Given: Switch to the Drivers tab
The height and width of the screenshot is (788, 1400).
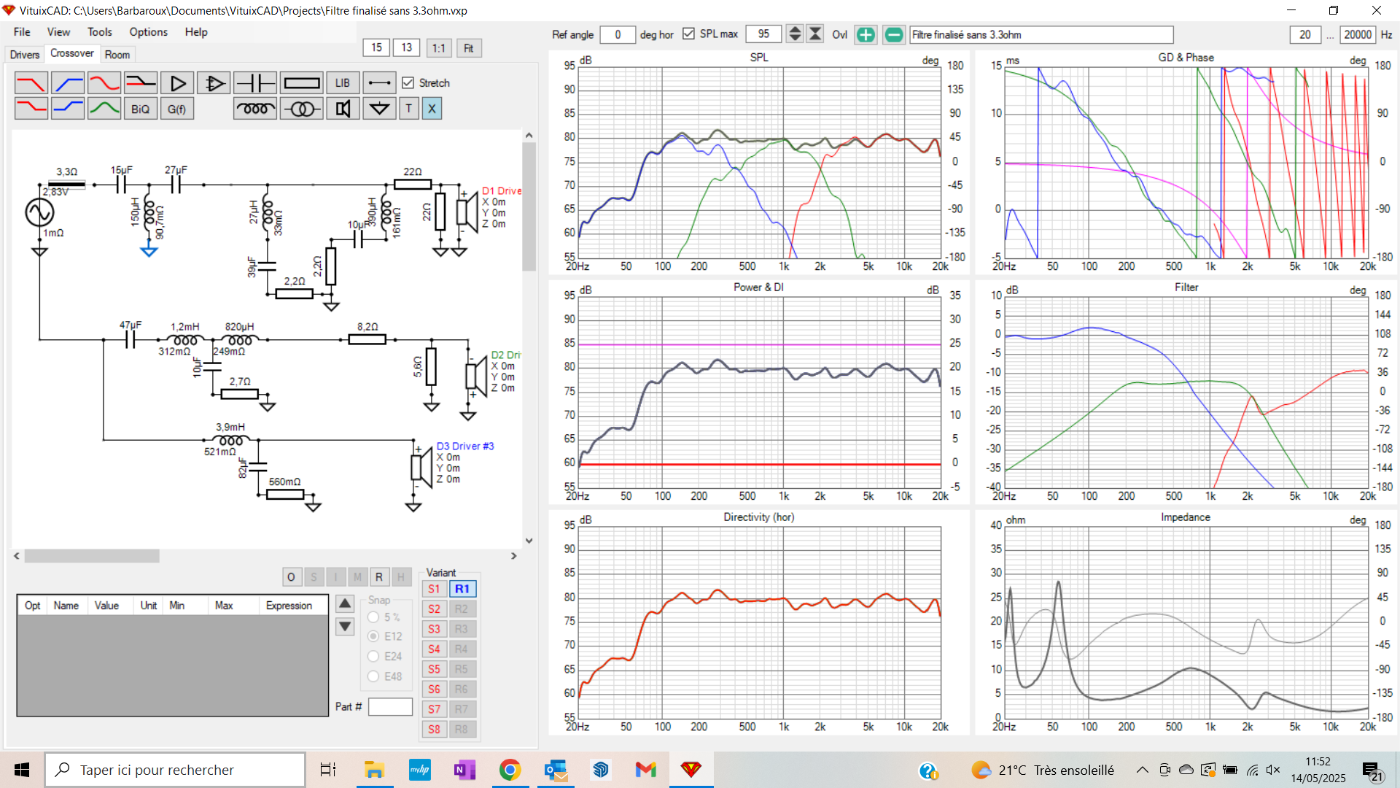Looking at the screenshot, I should tap(25, 54).
